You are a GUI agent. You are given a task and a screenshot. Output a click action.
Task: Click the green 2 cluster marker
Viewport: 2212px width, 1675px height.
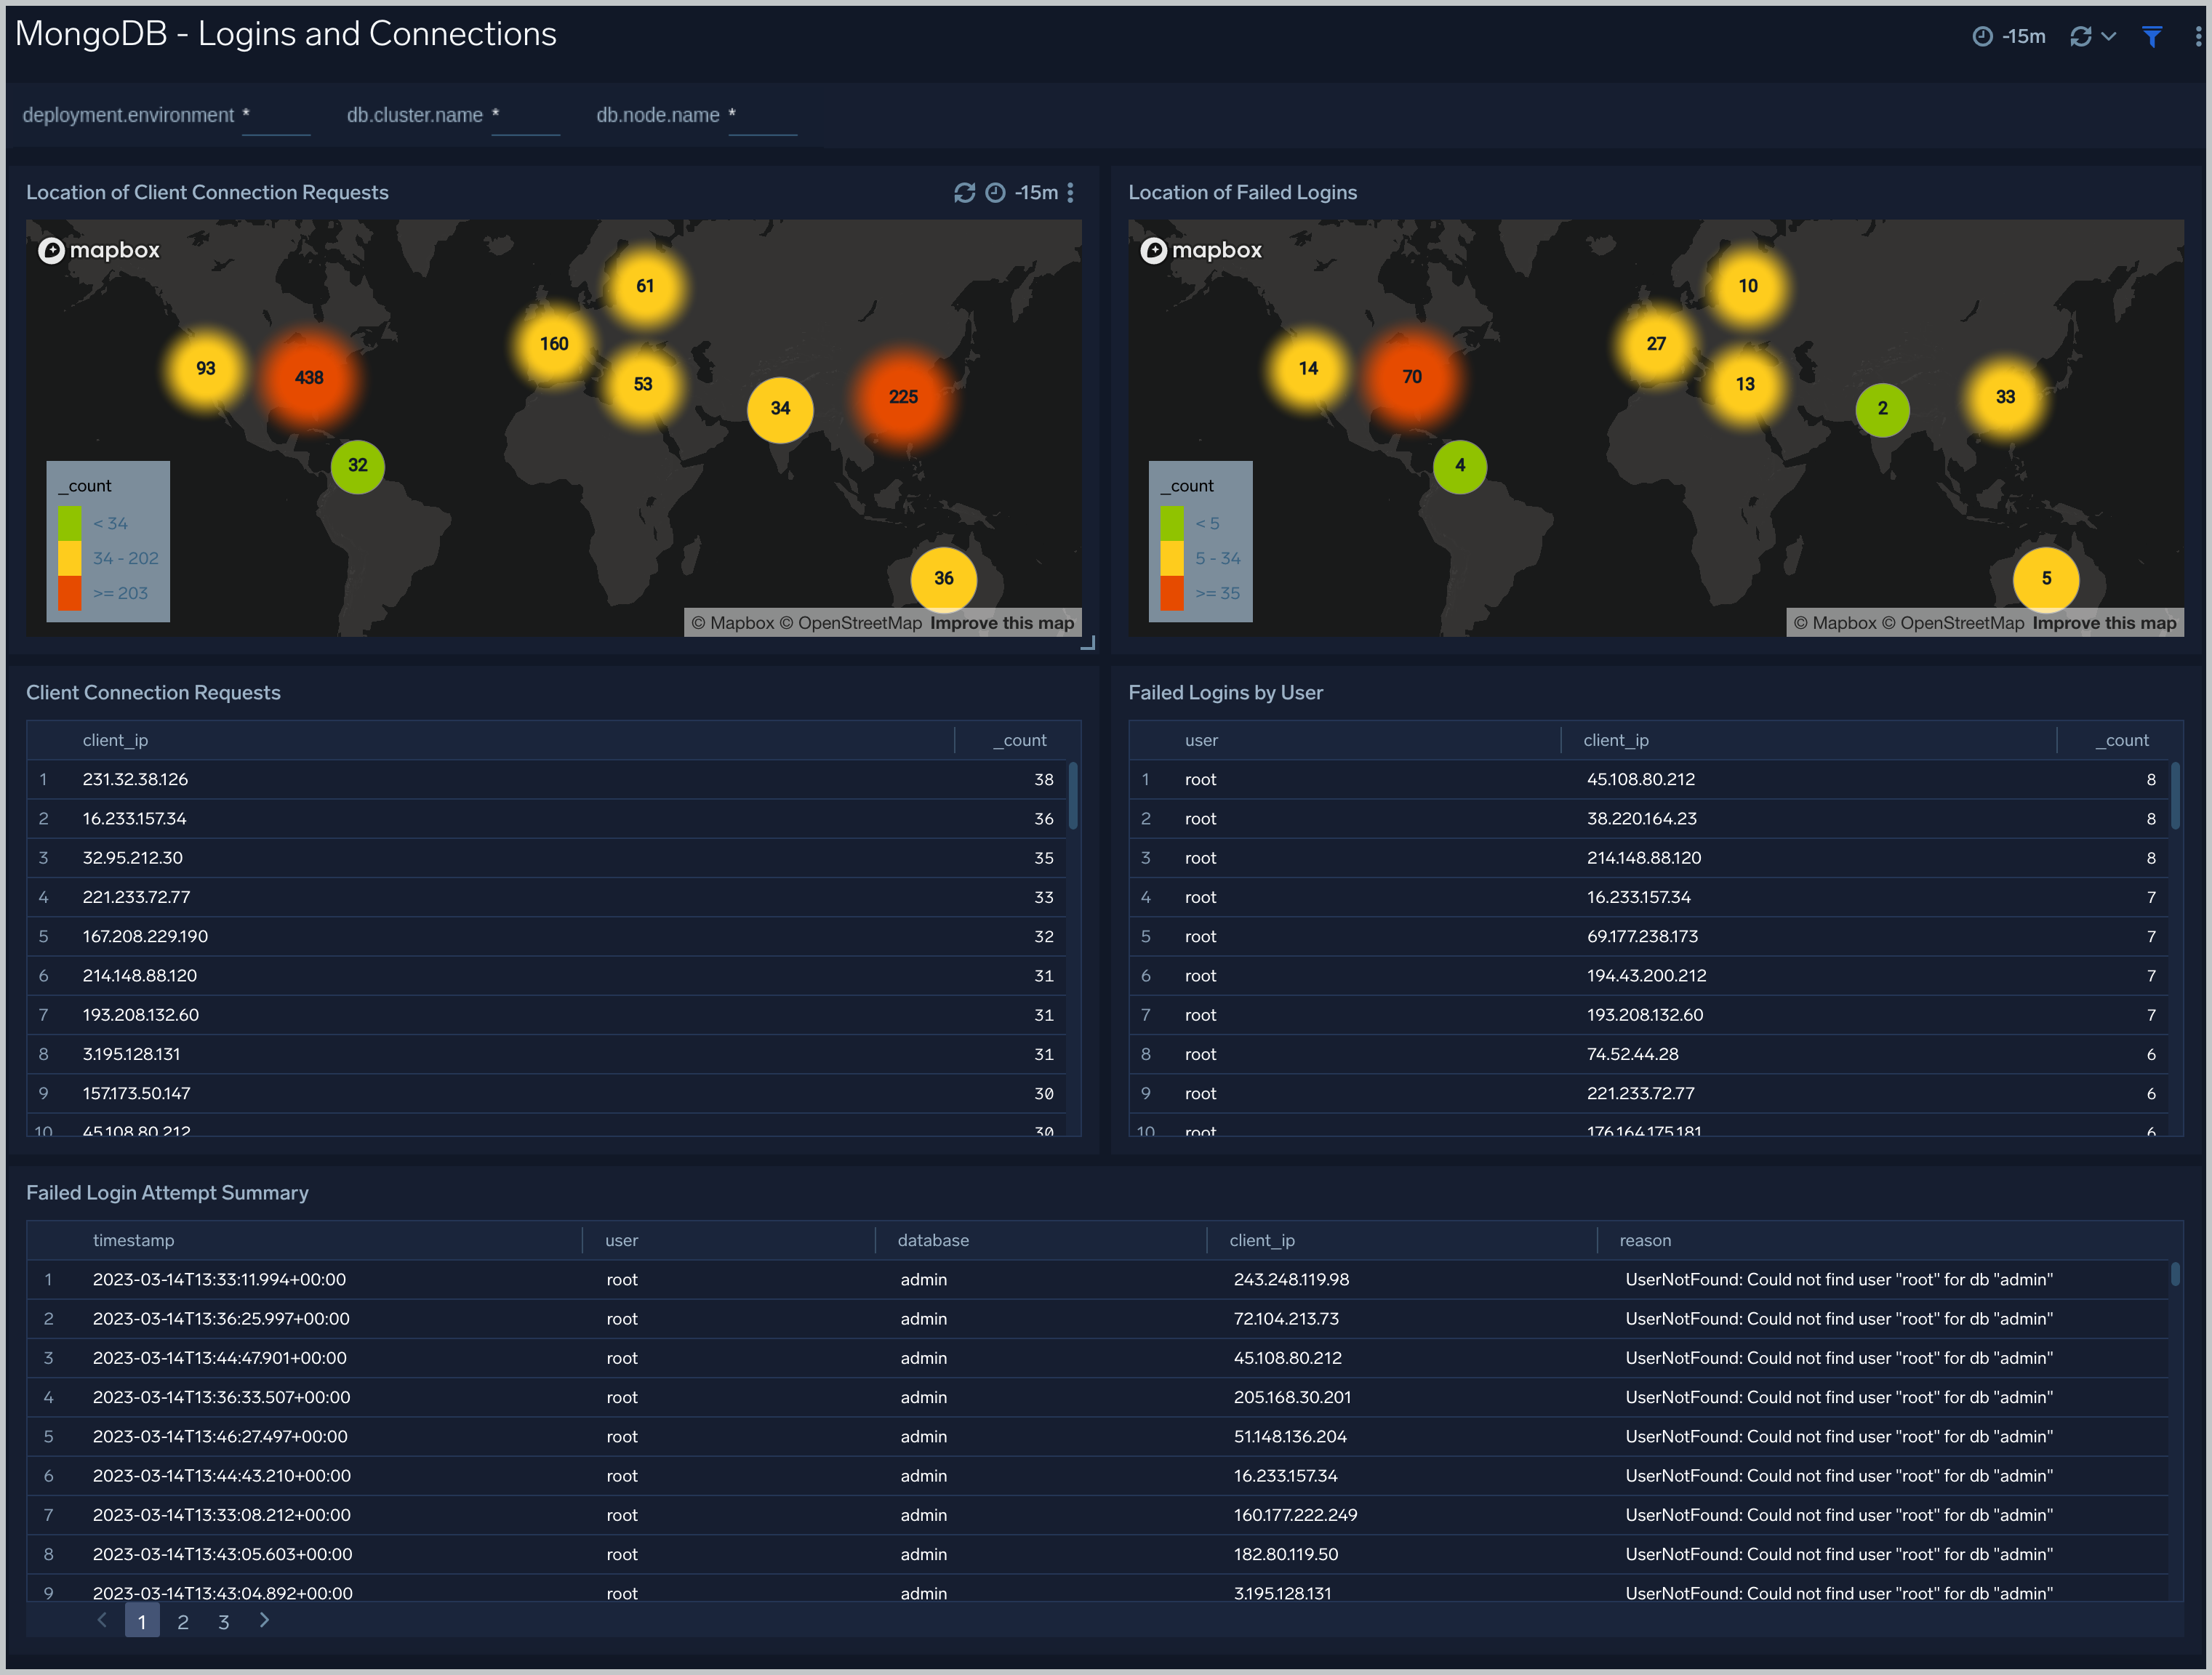tap(1882, 409)
